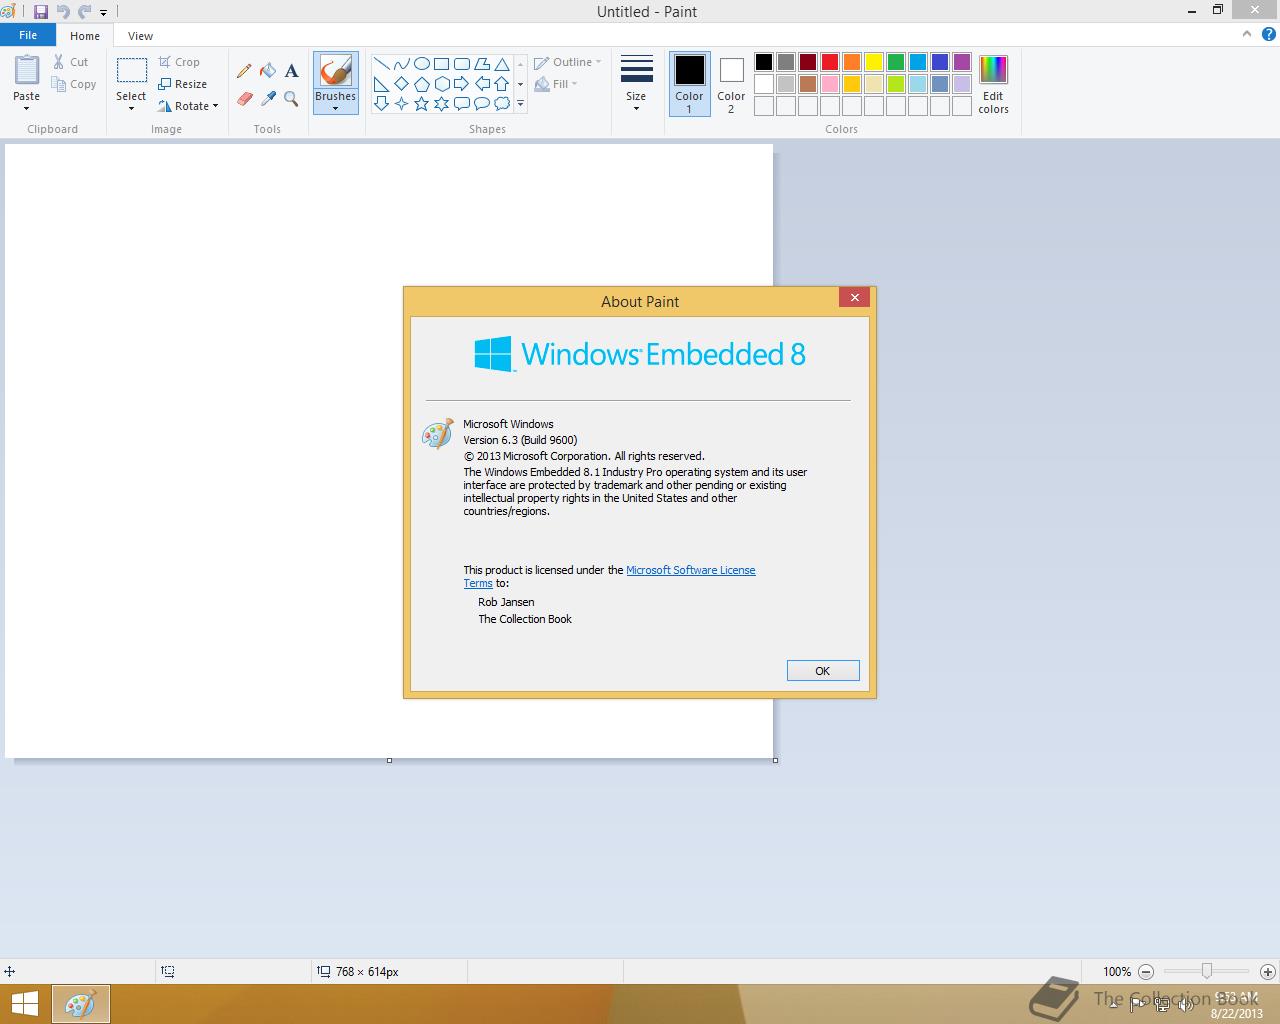Click the Undo arrow in title bar
The height and width of the screenshot is (1024, 1280).
point(63,12)
